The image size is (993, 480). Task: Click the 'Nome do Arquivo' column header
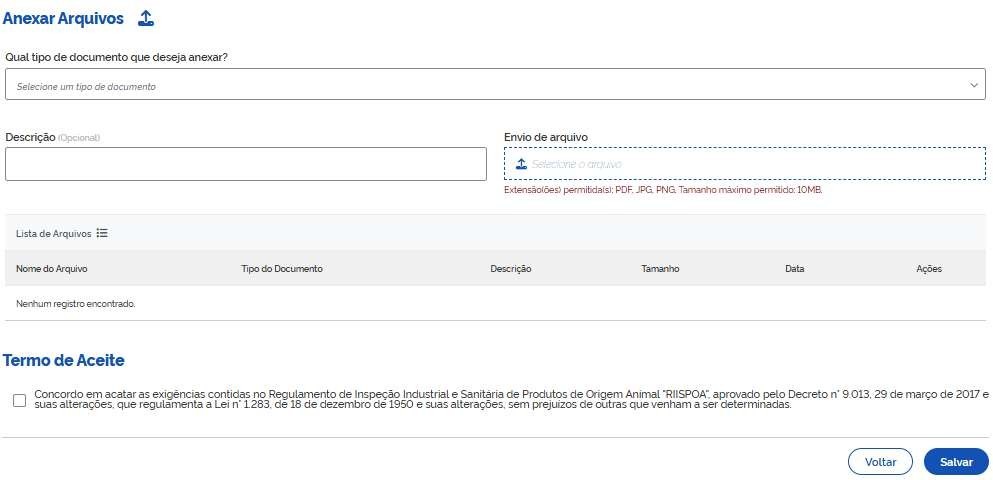pyautogui.click(x=52, y=269)
